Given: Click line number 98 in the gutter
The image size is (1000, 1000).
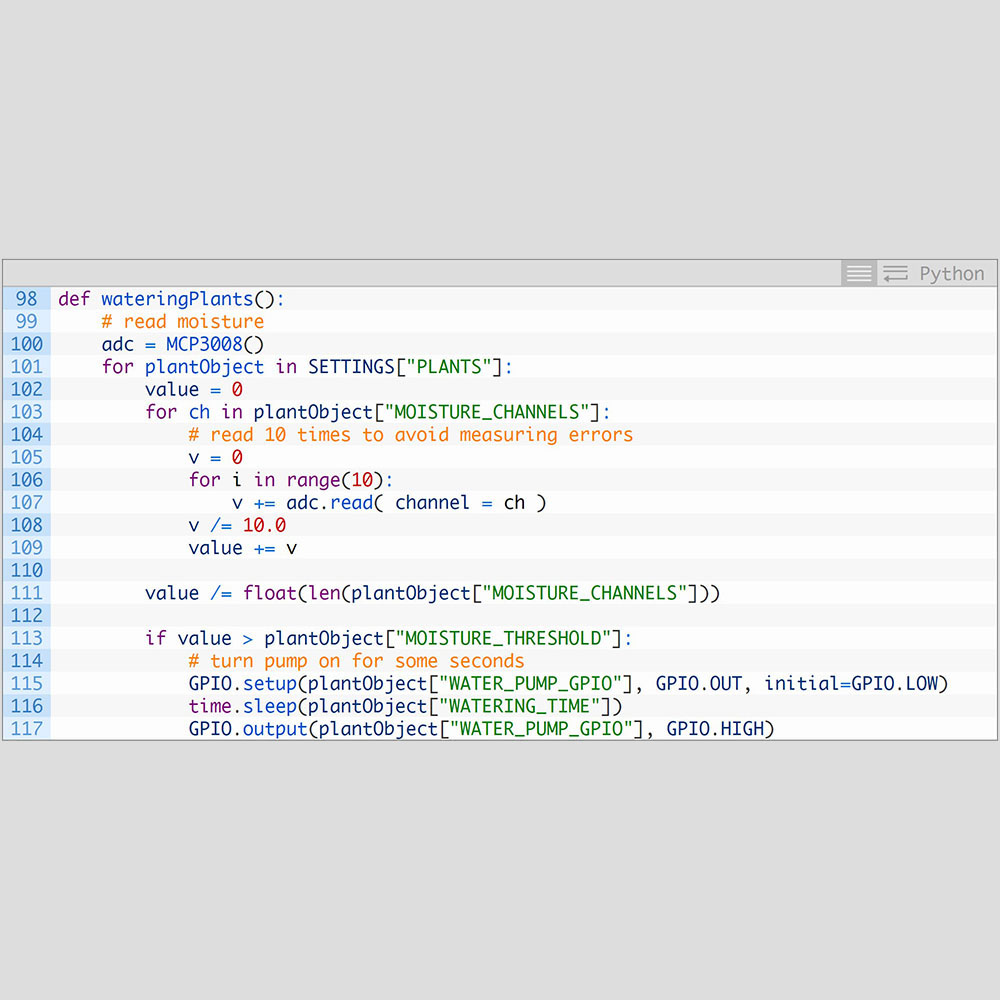Looking at the screenshot, I should click(x=27, y=299).
